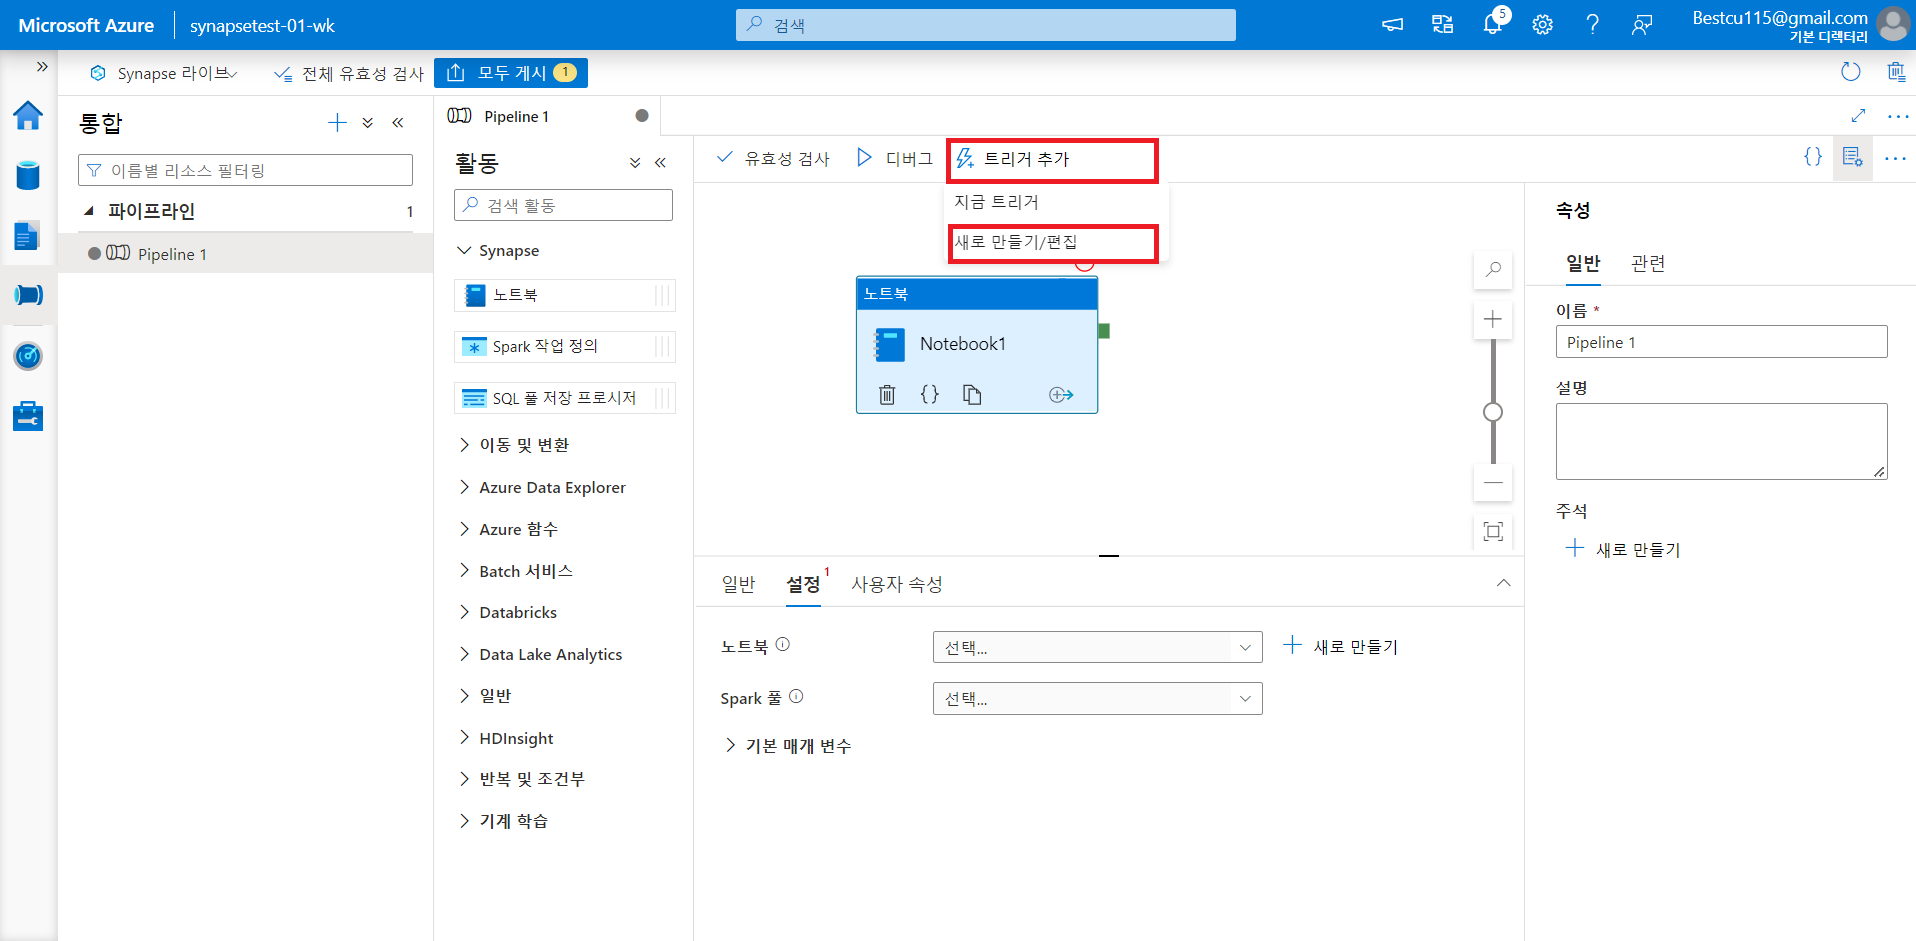1916x941 pixels.
Task: Collapse the 파이프라인 tree node
Action: [x=89, y=211]
